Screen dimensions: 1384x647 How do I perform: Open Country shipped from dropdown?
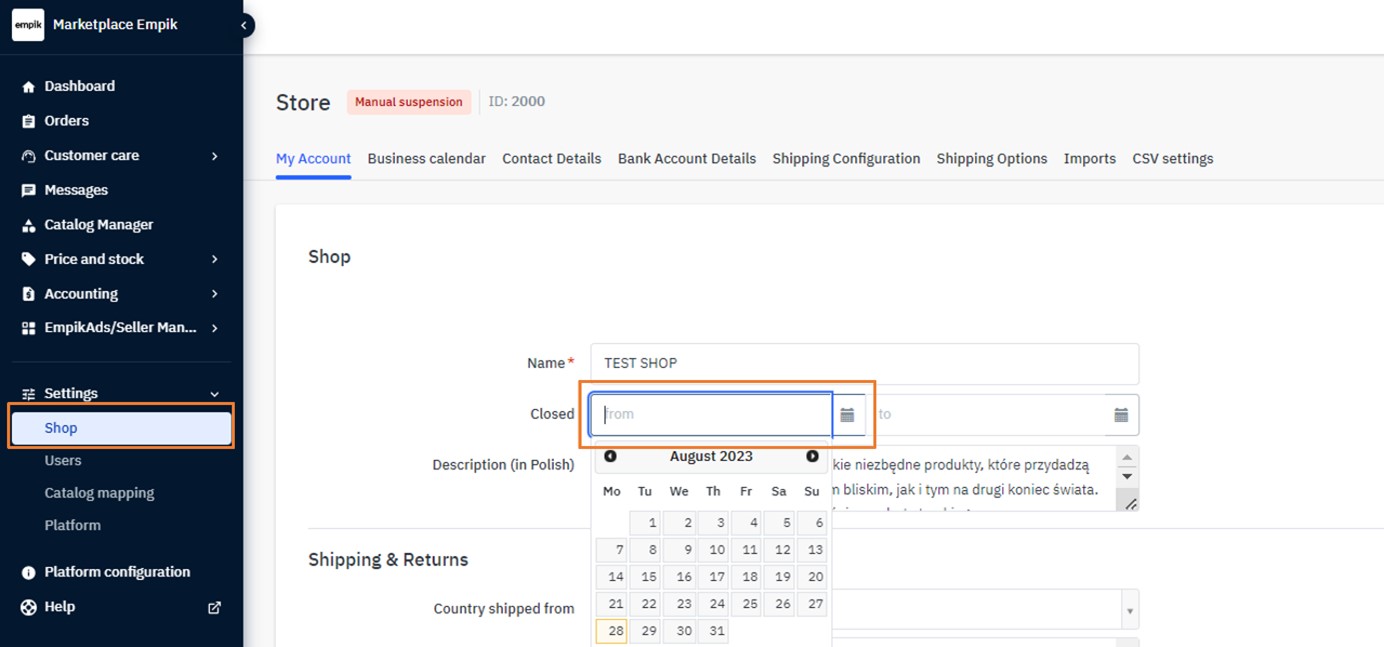tap(1129, 609)
